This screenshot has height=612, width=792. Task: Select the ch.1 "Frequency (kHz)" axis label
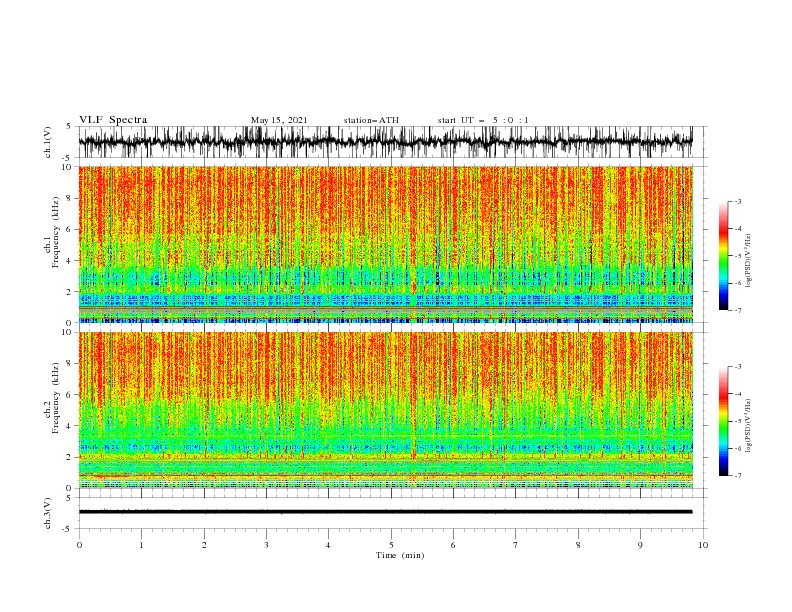56,232
